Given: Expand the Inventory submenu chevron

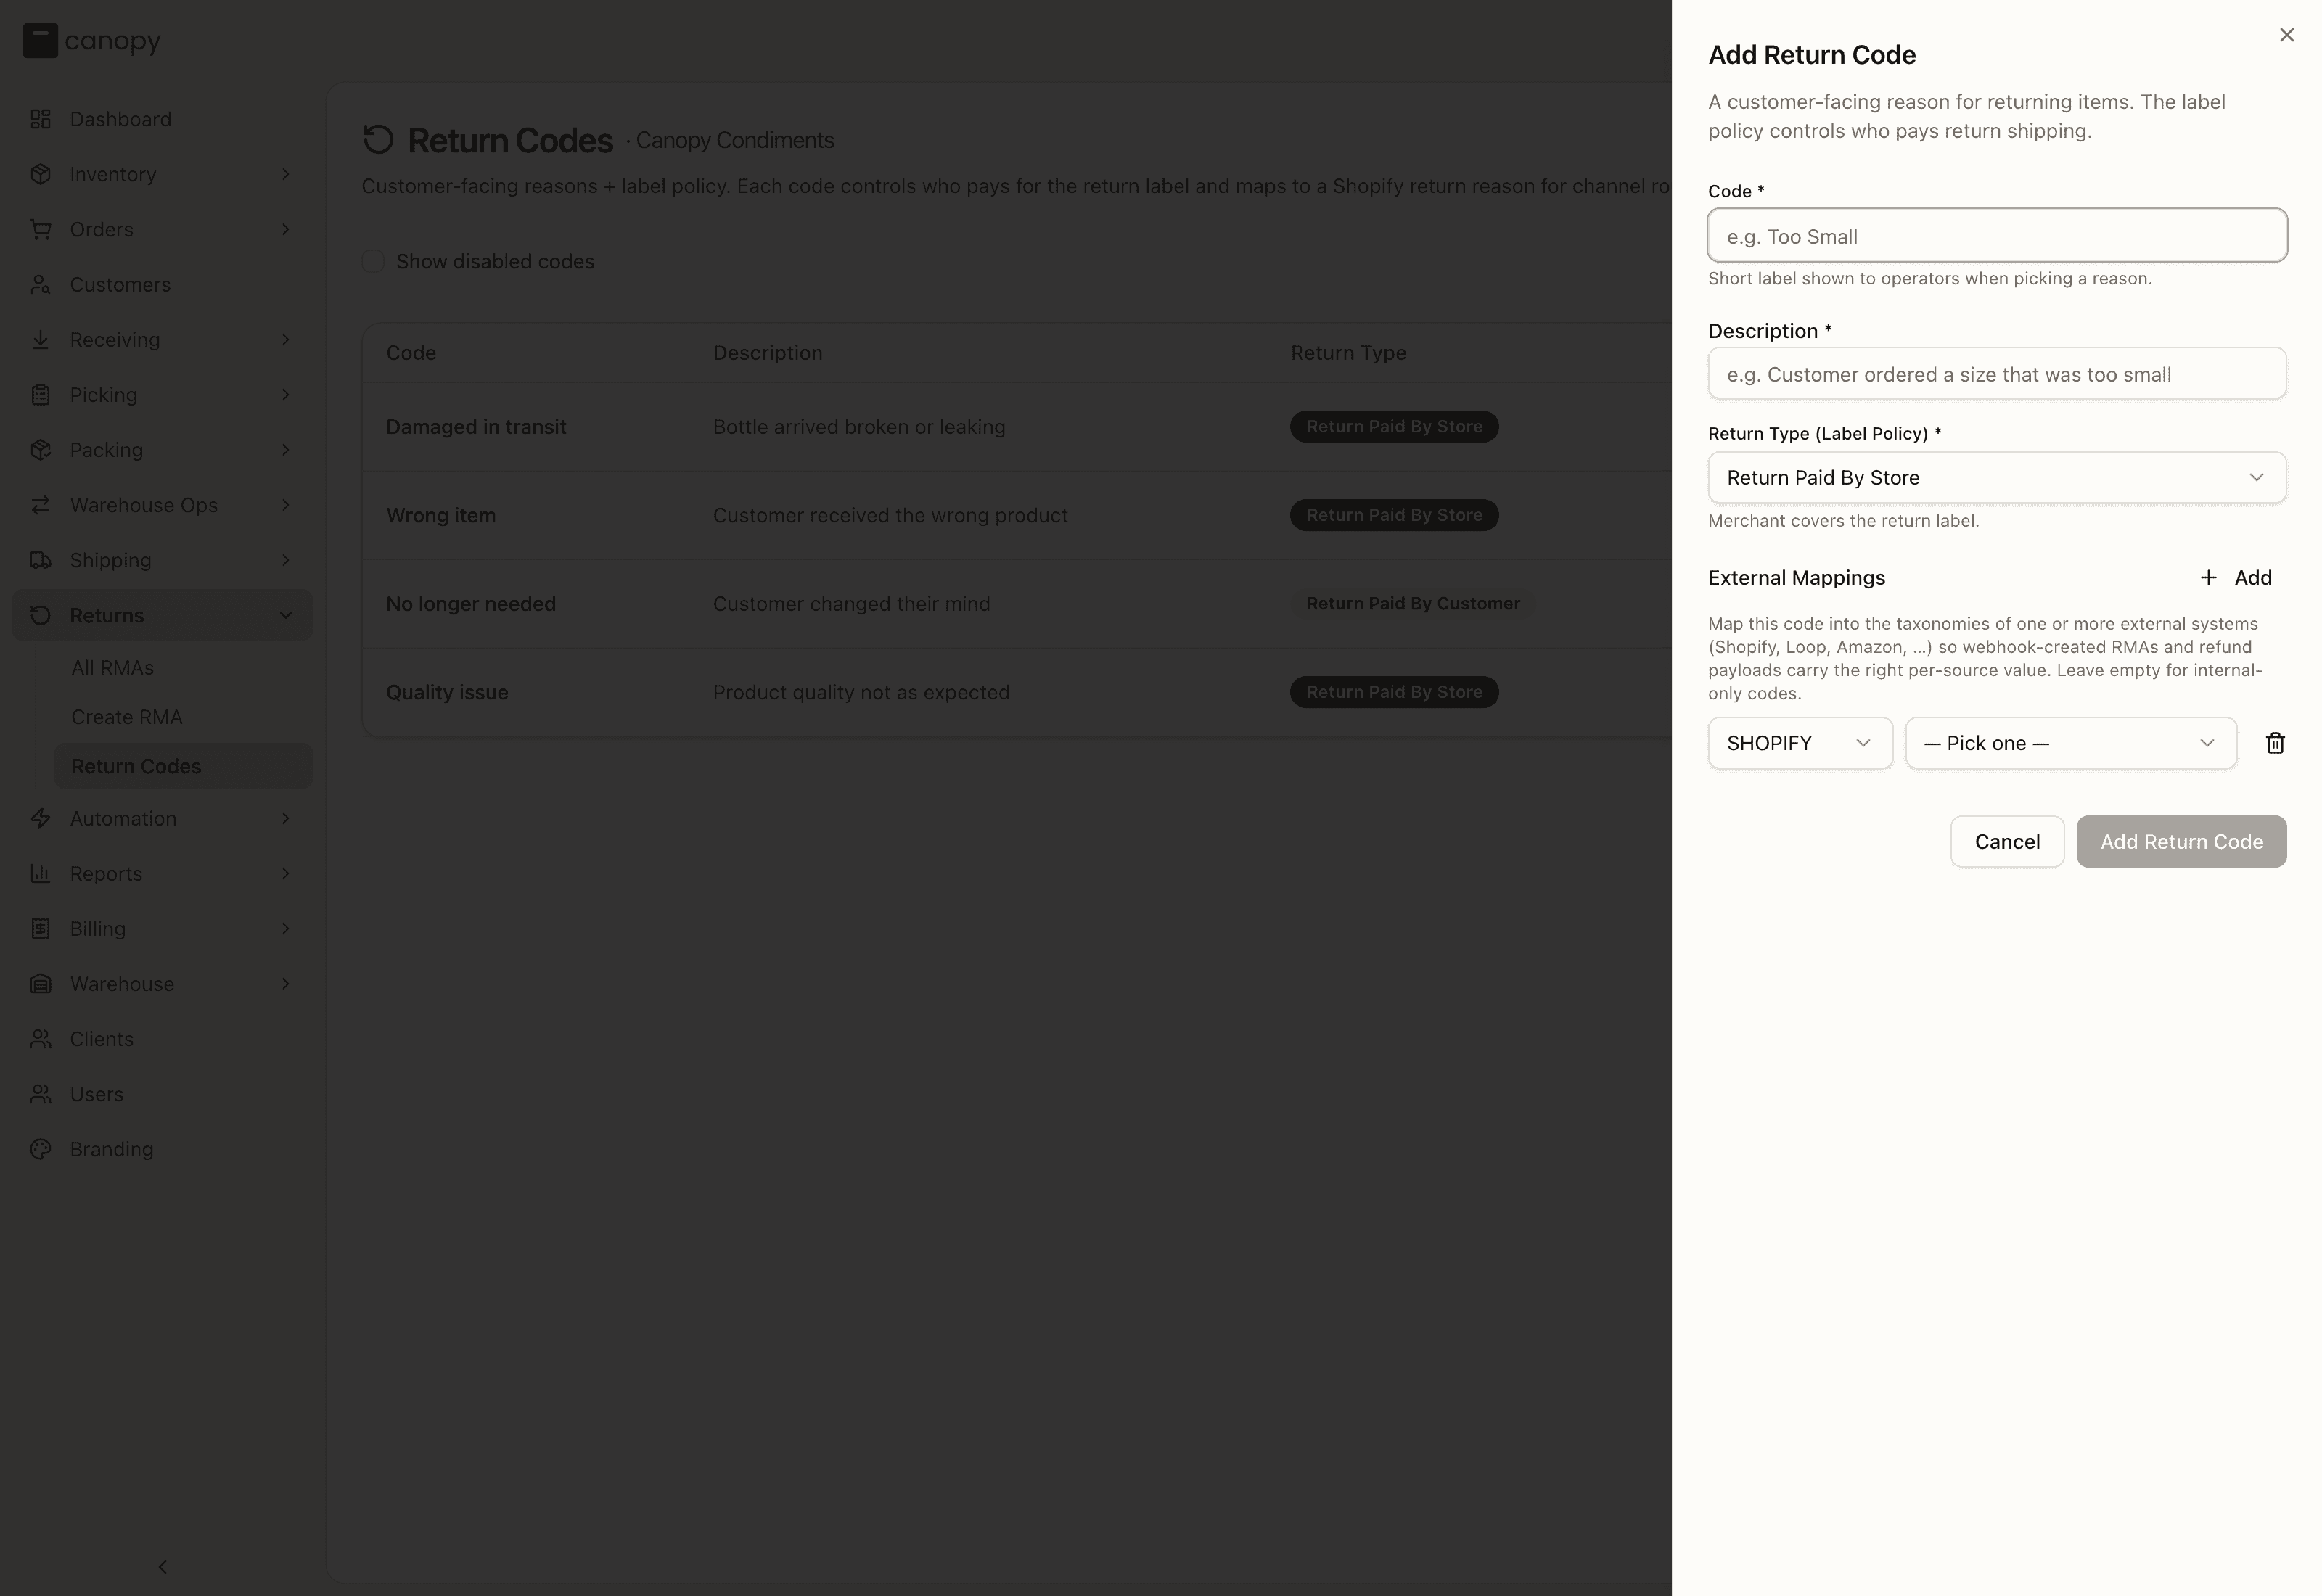Looking at the screenshot, I should (x=286, y=174).
